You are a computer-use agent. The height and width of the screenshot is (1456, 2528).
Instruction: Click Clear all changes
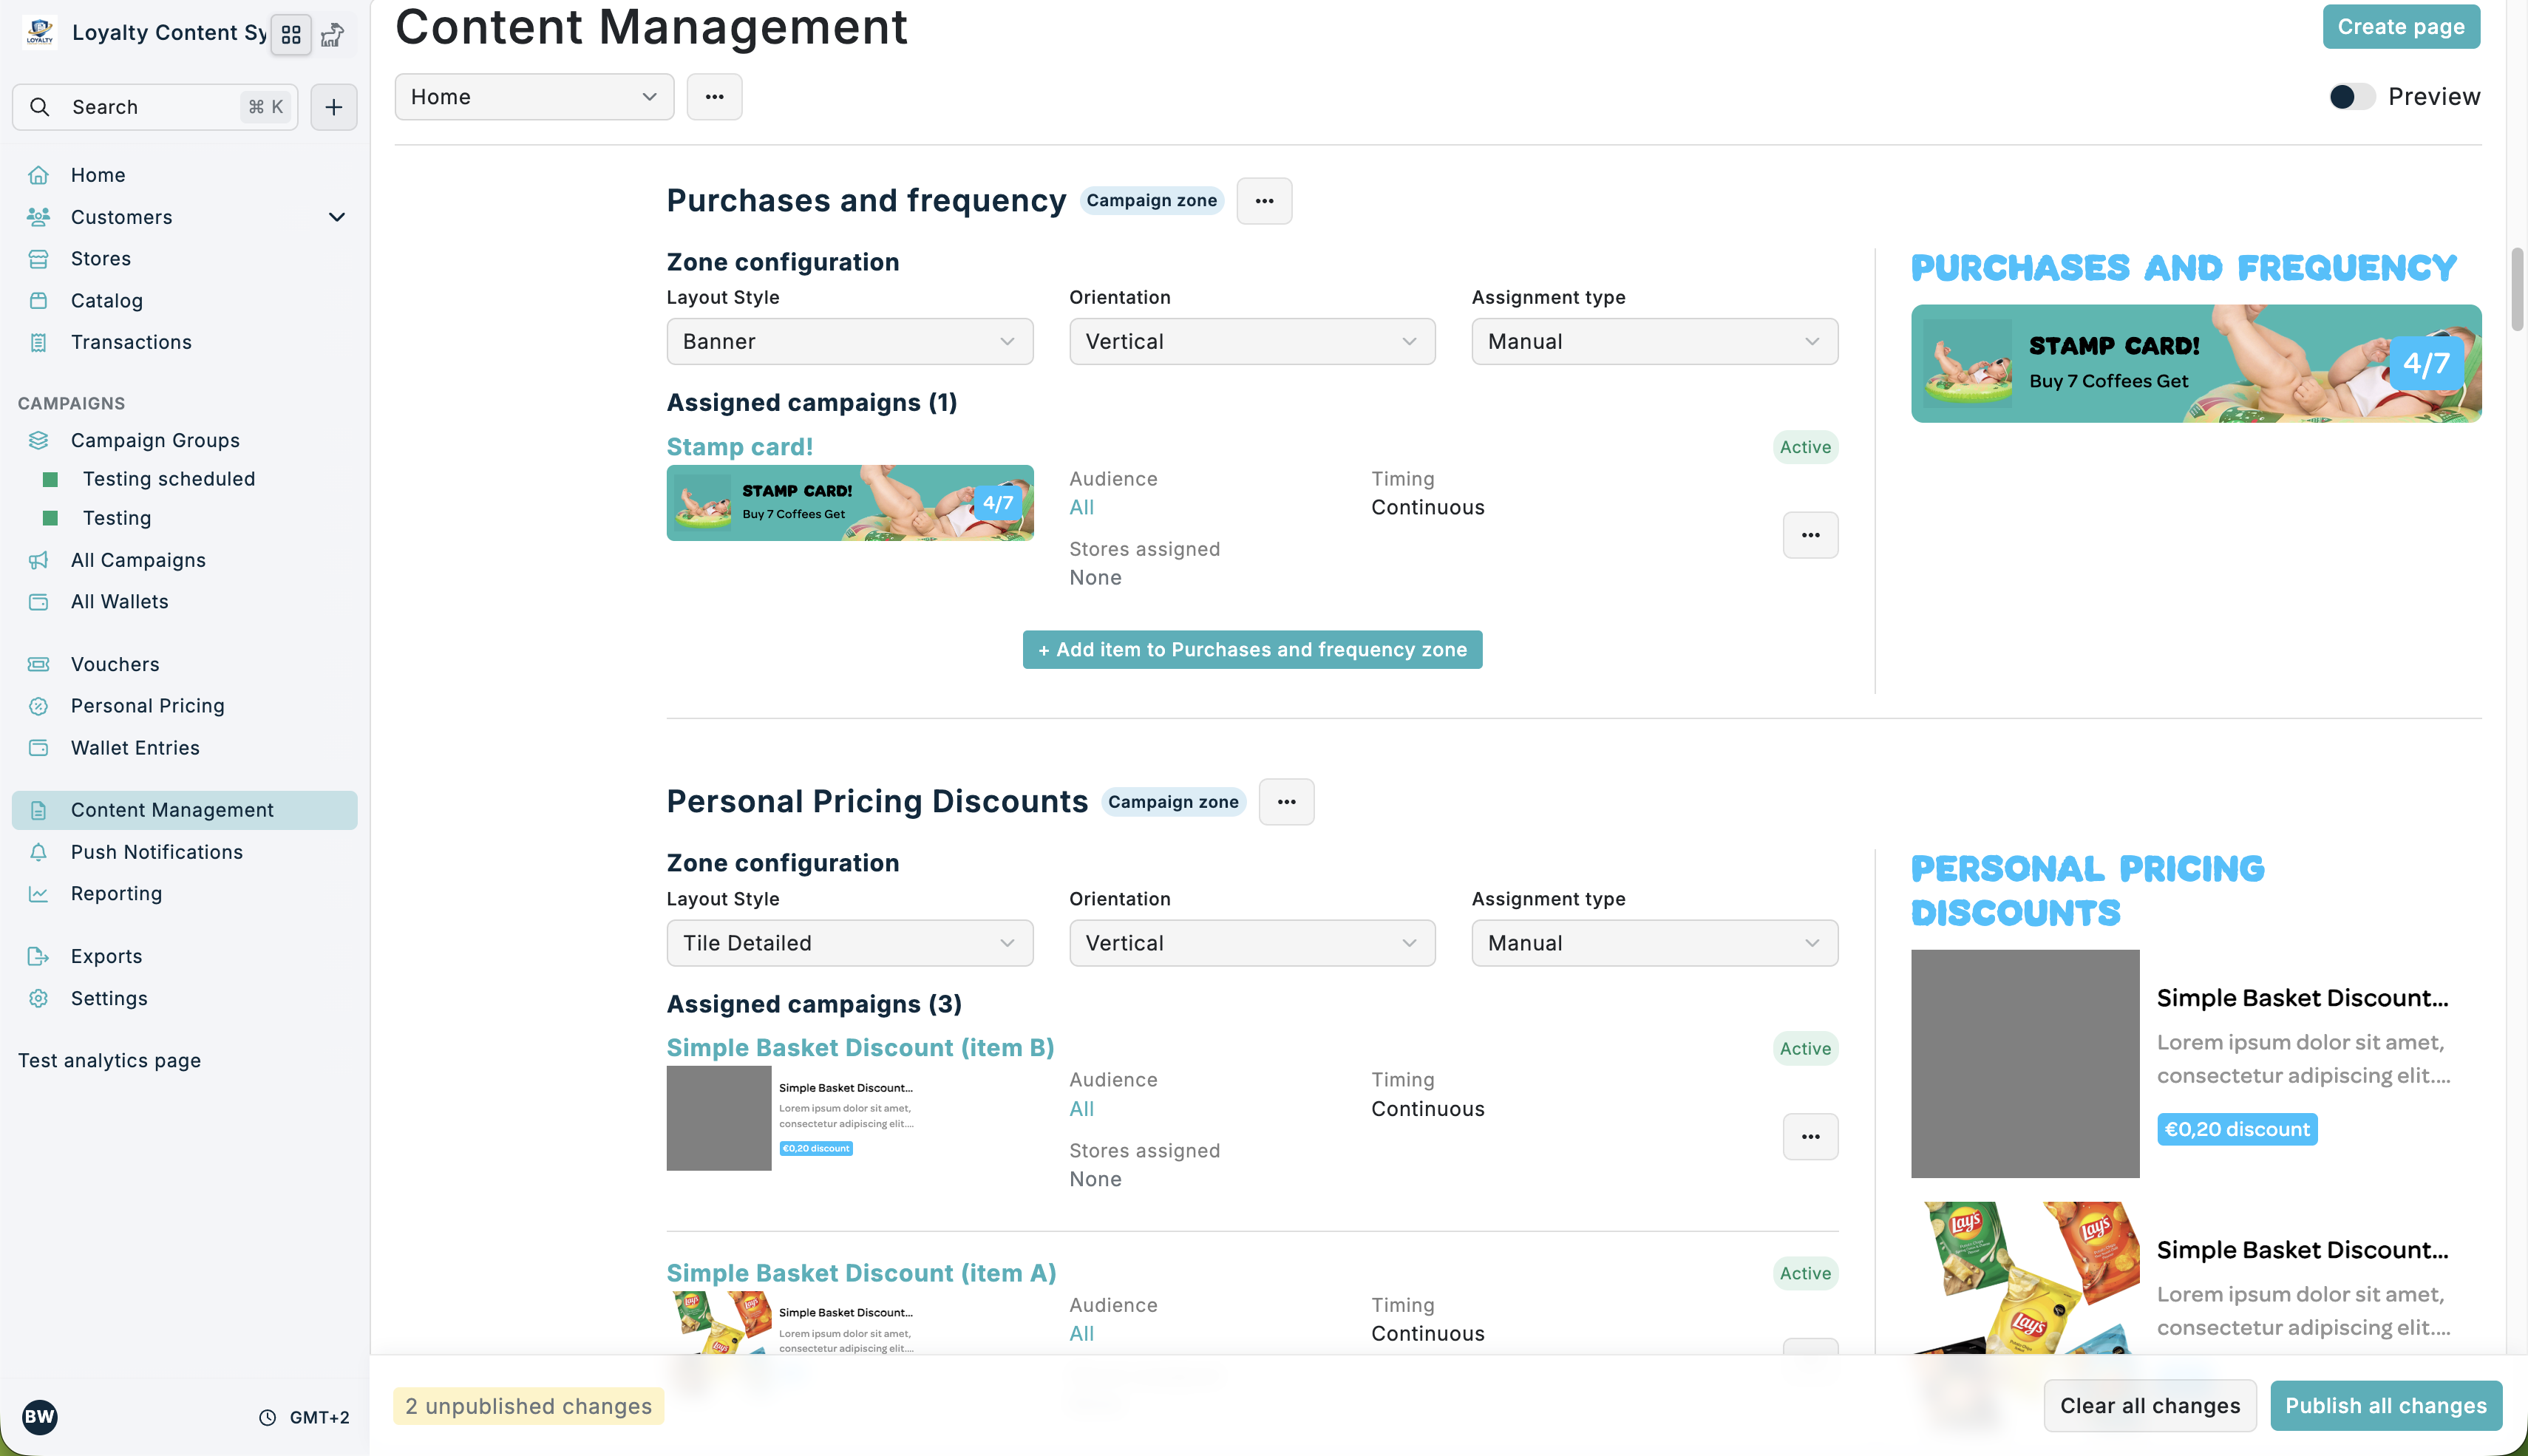coord(2150,1405)
